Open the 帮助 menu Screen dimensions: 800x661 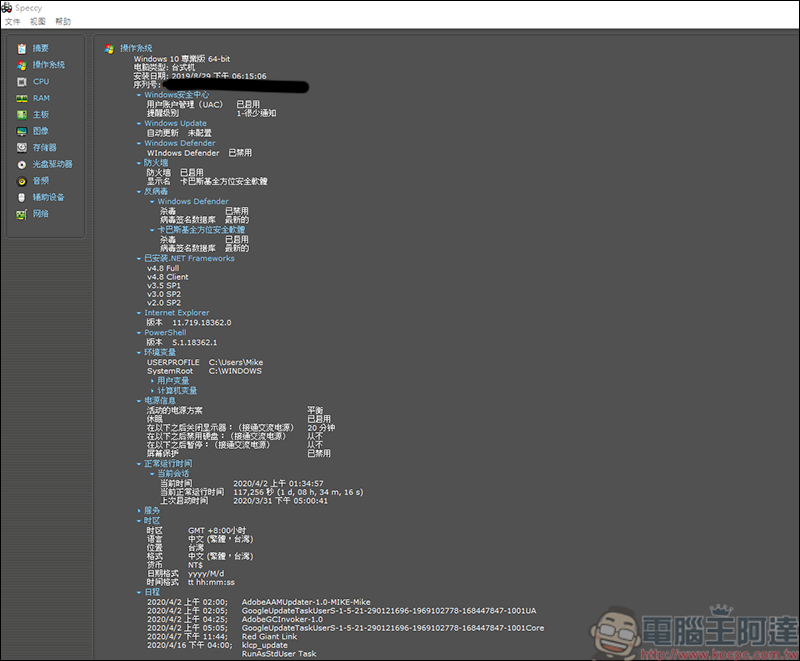(x=63, y=21)
